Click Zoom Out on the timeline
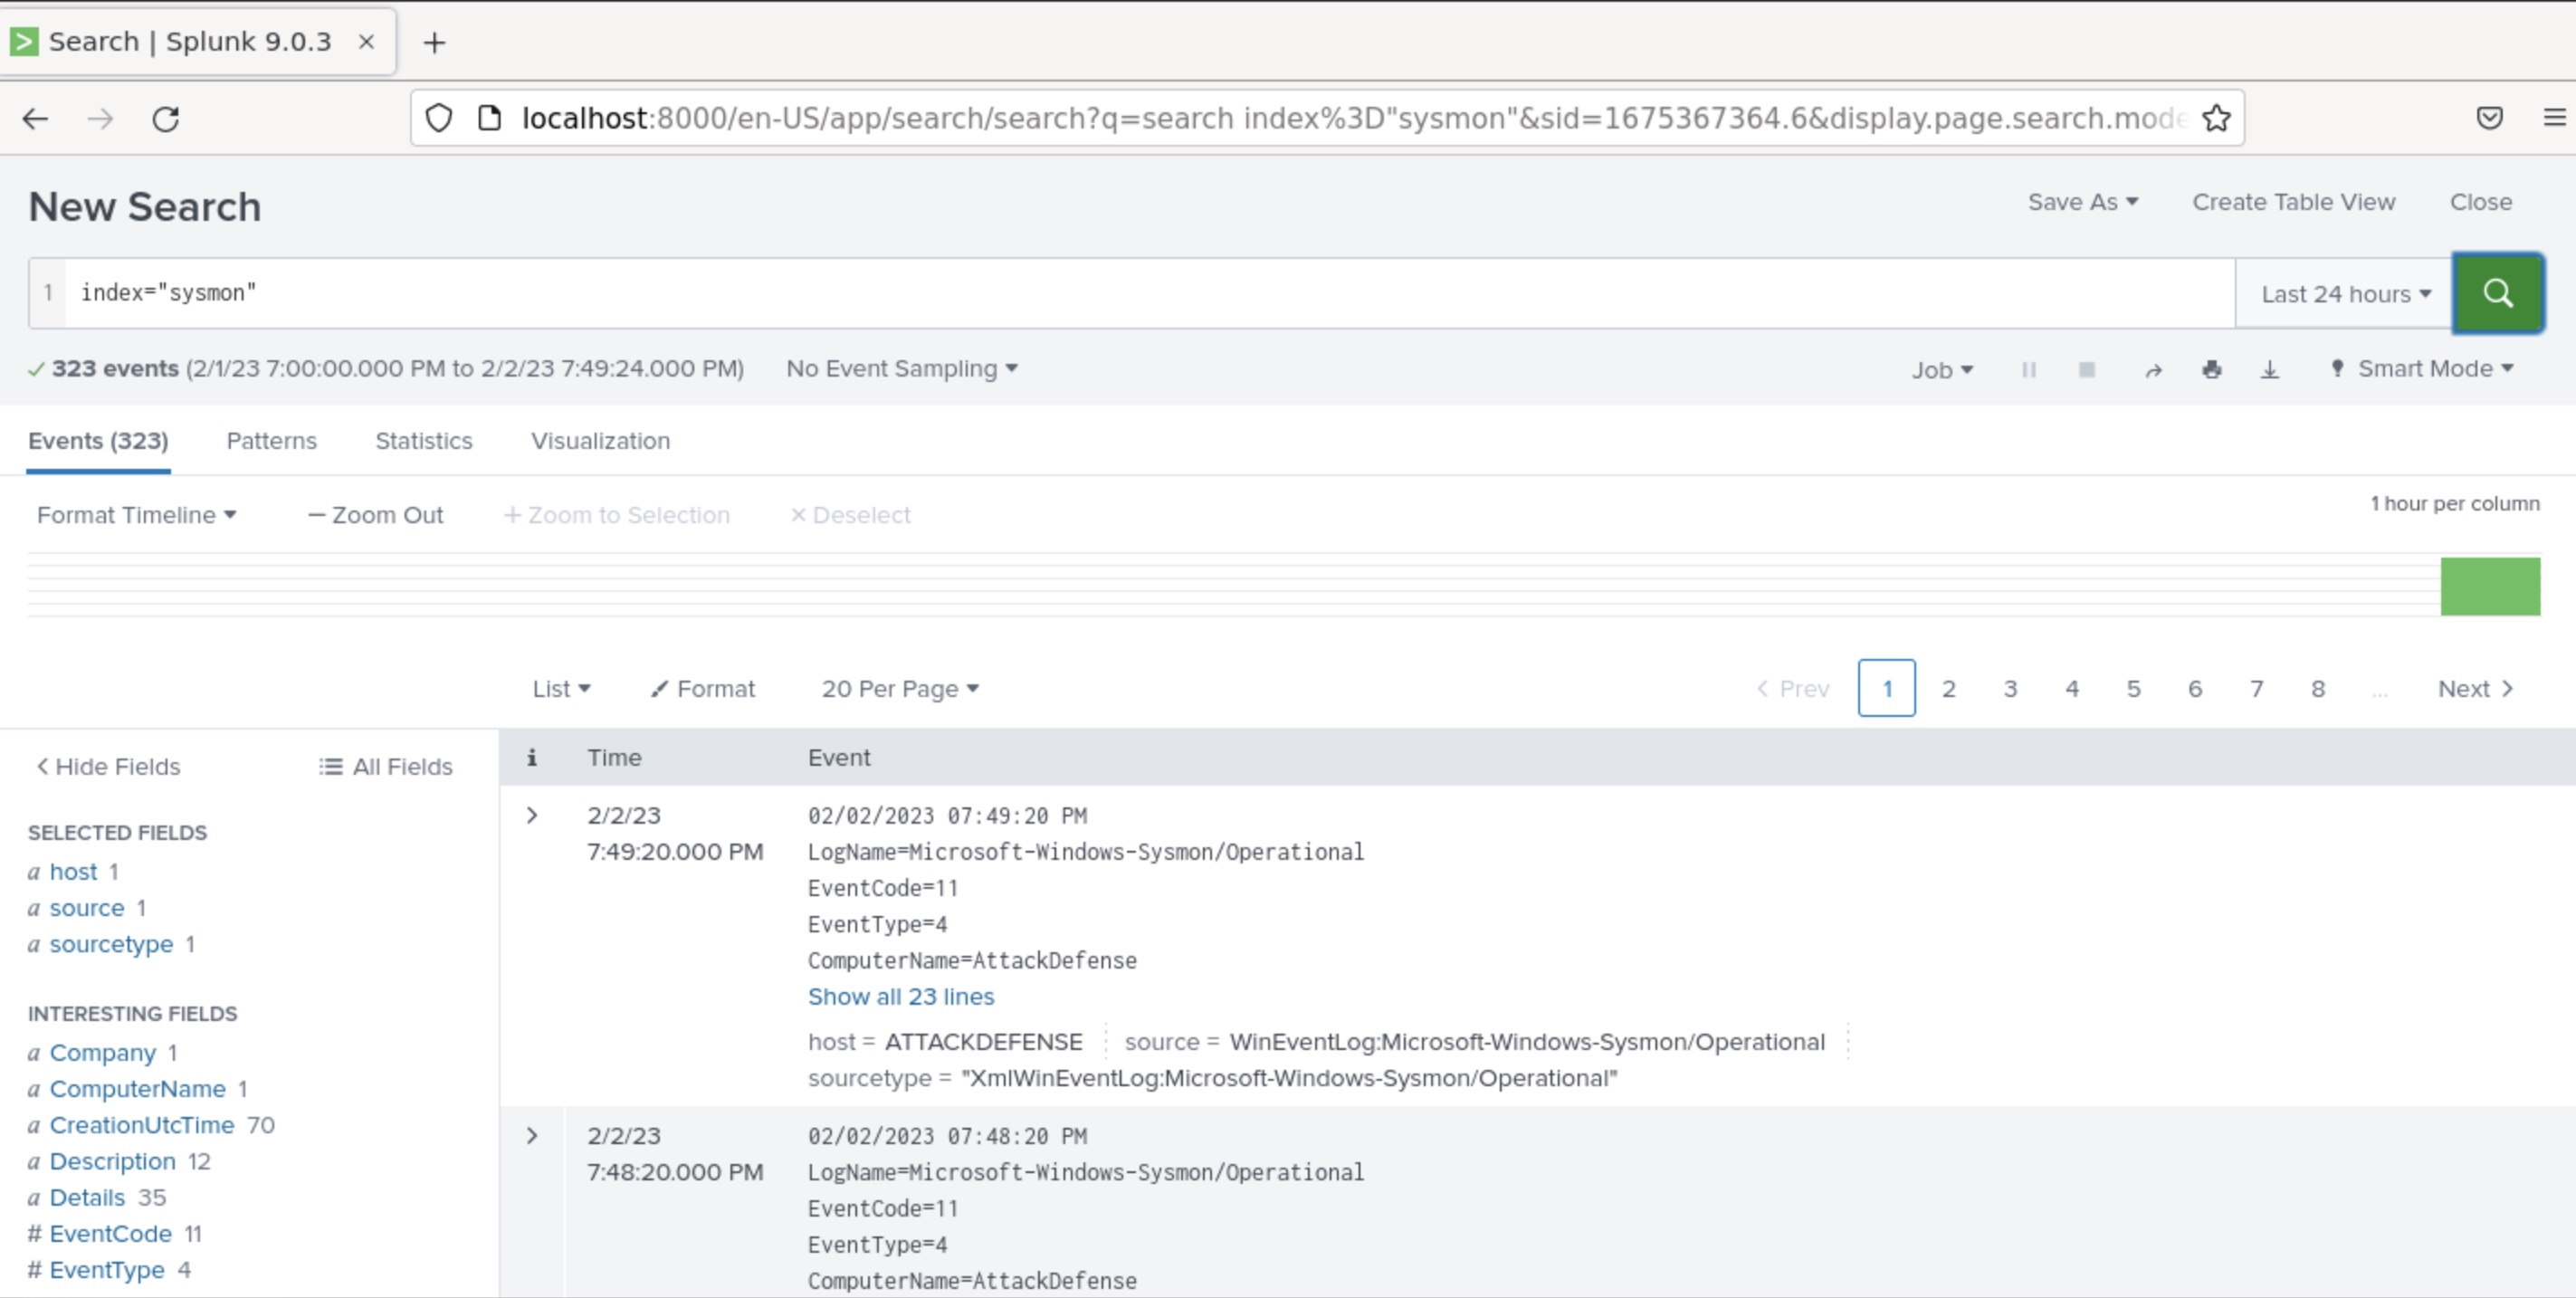The height and width of the screenshot is (1298, 2576). coord(375,515)
